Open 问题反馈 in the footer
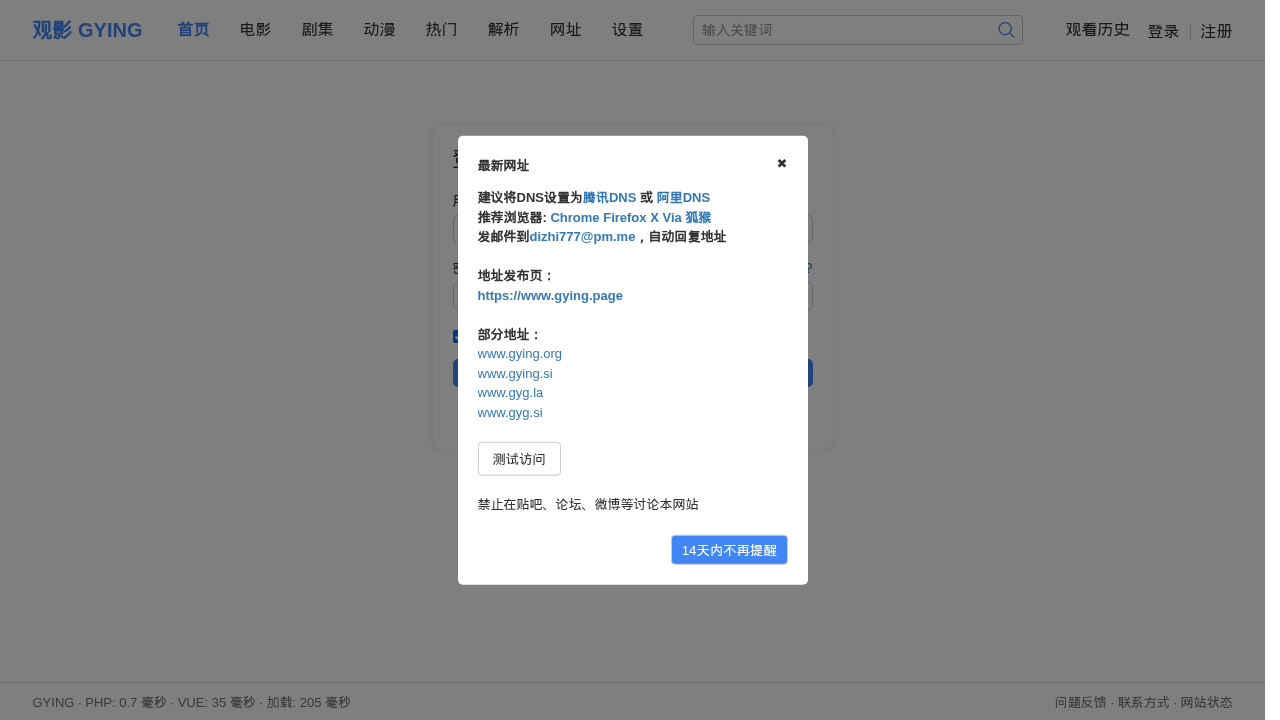 pyautogui.click(x=1080, y=702)
